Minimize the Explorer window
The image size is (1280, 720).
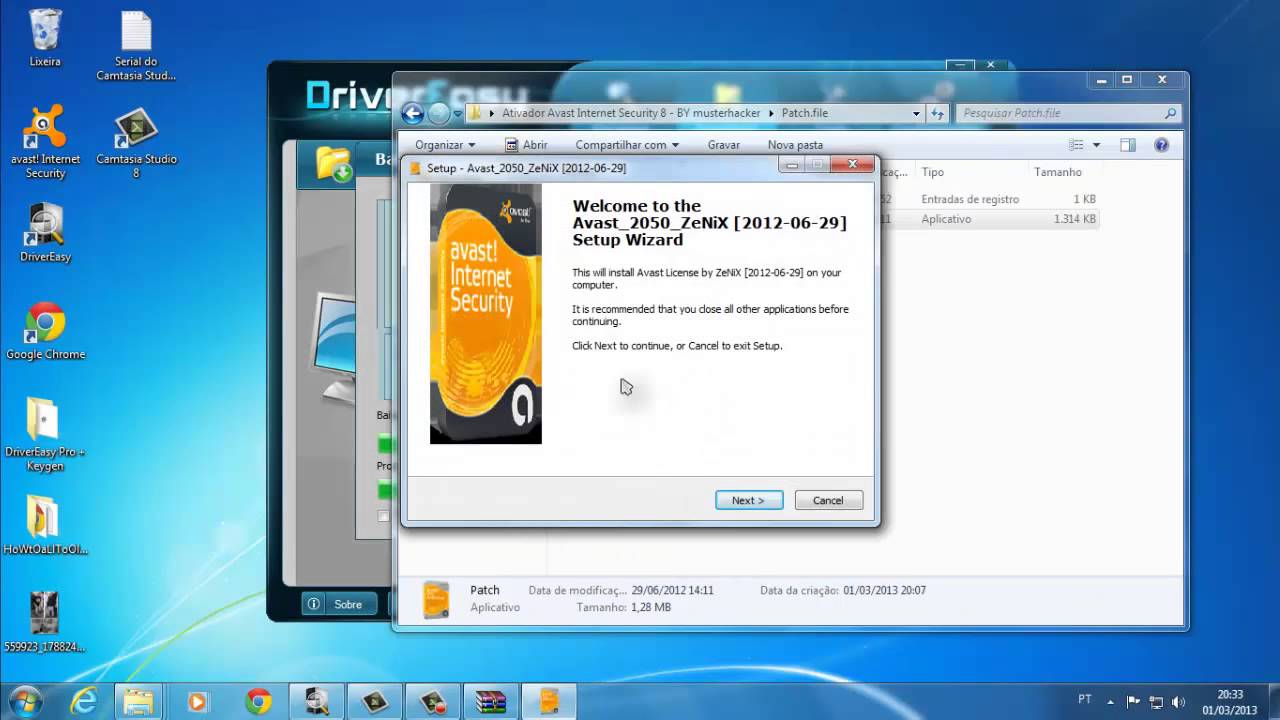(1102, 79)
